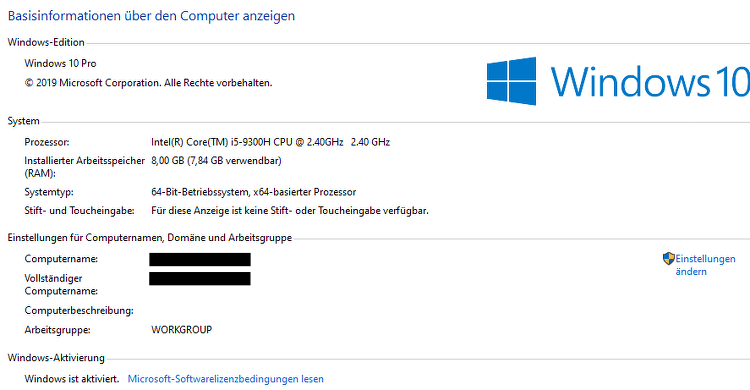Viewport: 750px width, 390px height.
Task: Click the Windows logo icon
Action: pos(511,81)
